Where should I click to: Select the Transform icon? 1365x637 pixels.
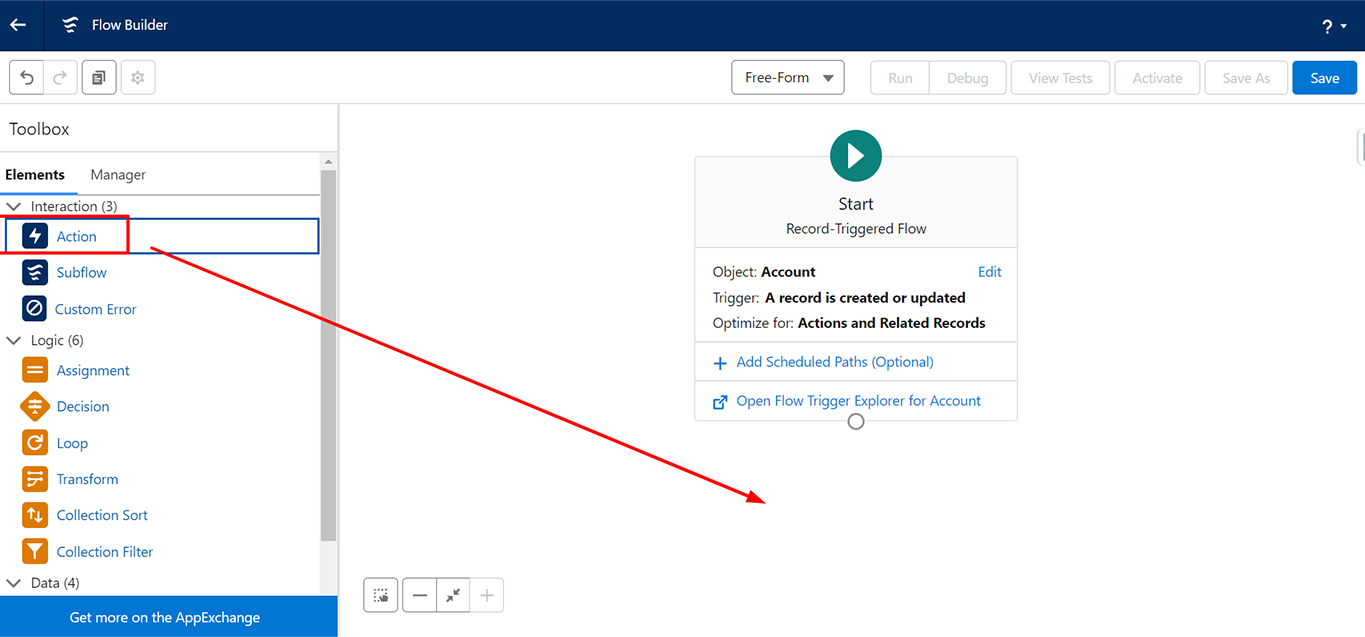pyautogui.click(x=35, y=478)
